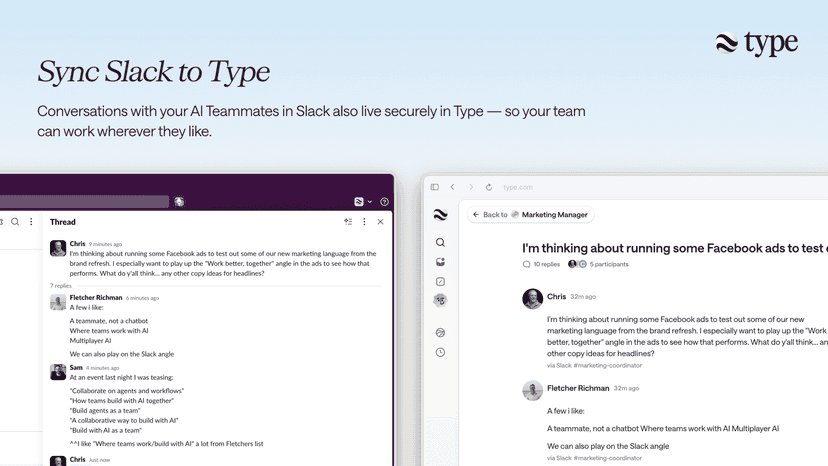828x466 pixels.
Task: Click the '10 replies' count in Type
Action: 541,264
